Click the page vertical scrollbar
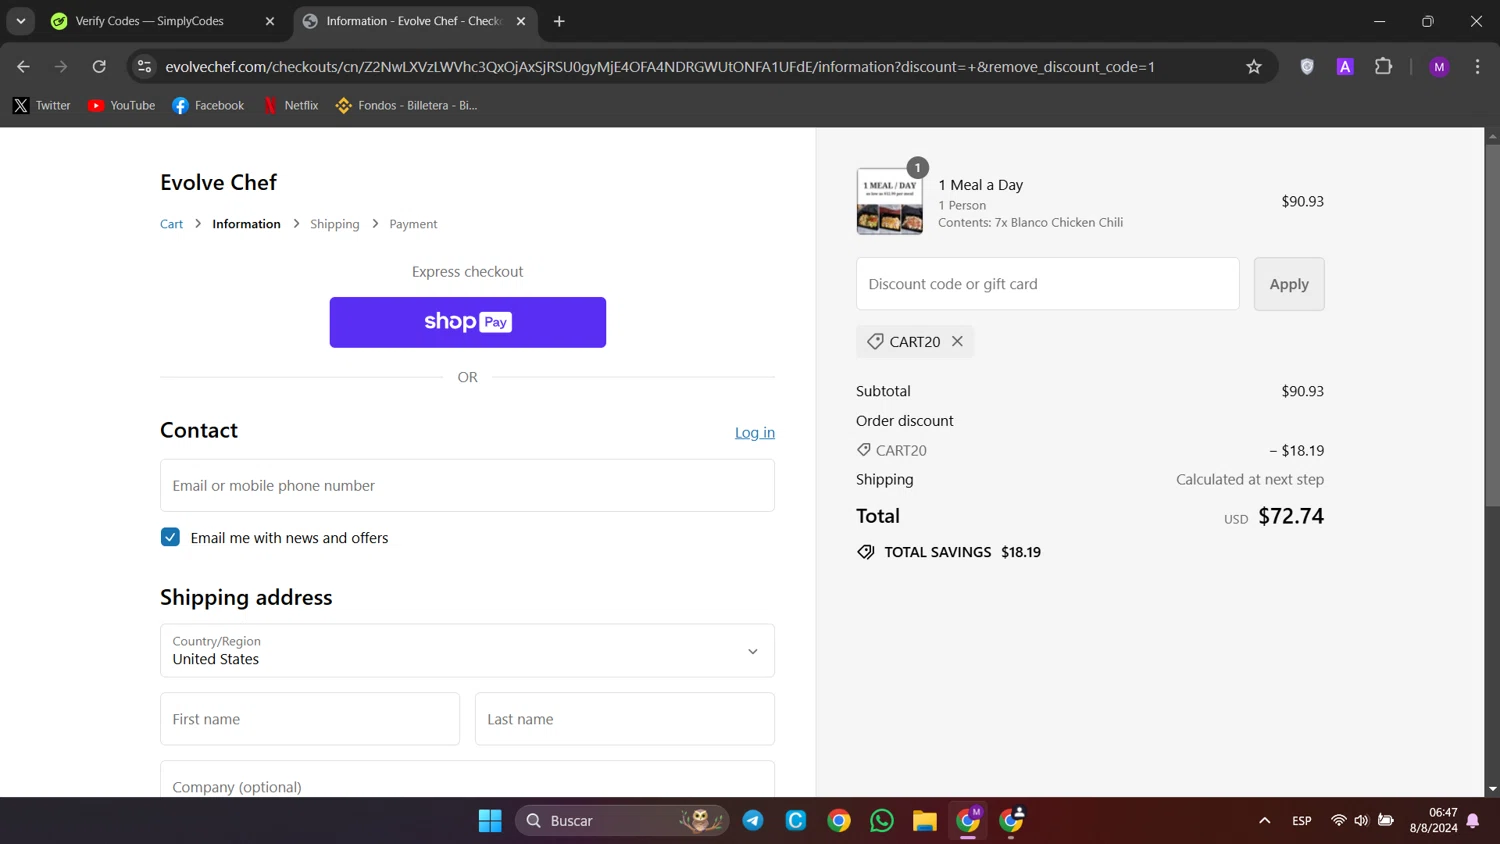The height and width of the screenshot is (844, 1500). coord(1492,325)
